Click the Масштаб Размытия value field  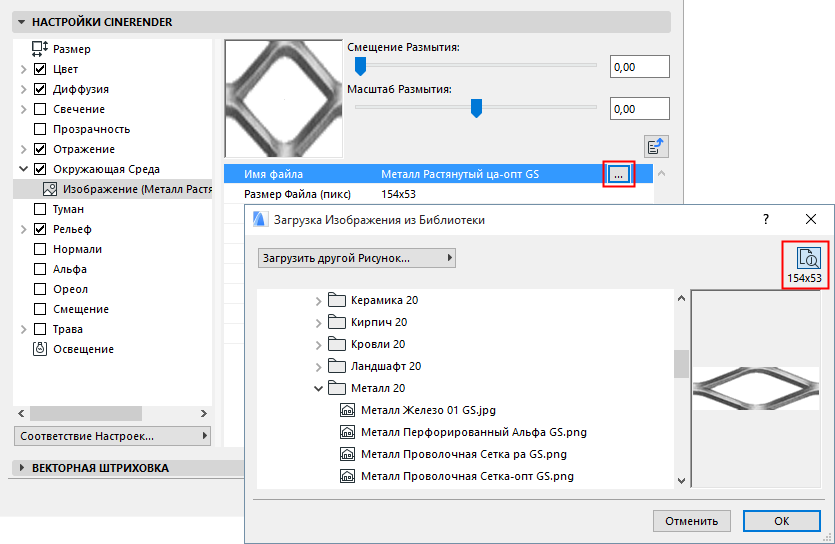[640, 109]
